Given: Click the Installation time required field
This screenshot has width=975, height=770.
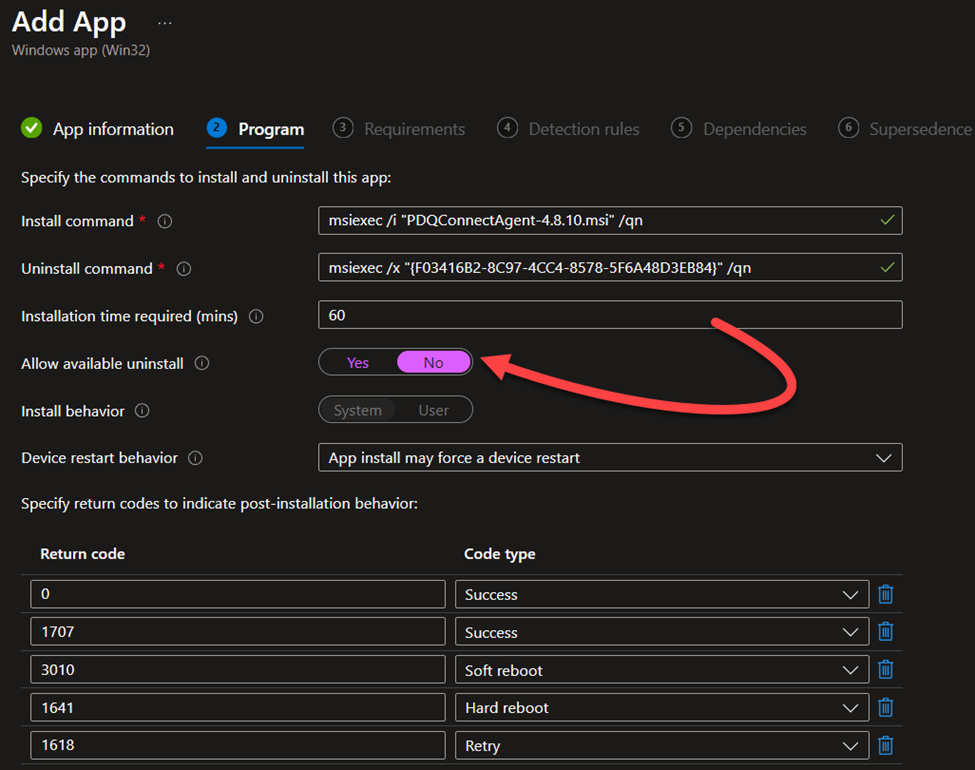Looking at the screenshot, I should pyautogui.click(x=610, y=315).
